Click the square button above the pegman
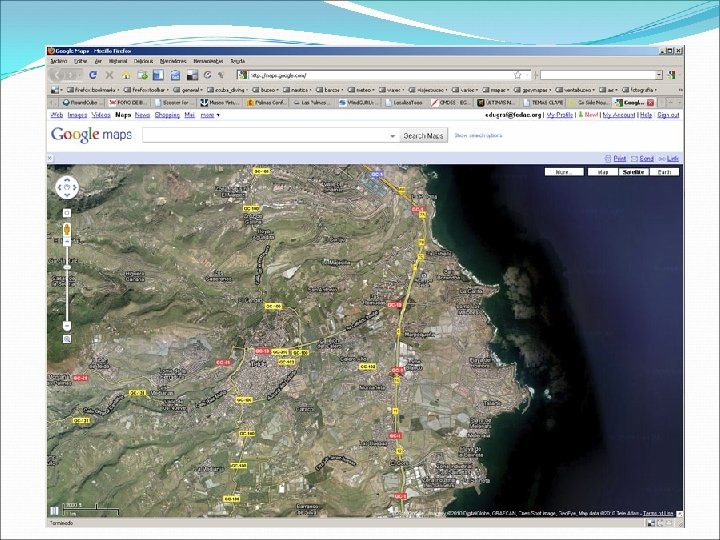 point(67,213)
